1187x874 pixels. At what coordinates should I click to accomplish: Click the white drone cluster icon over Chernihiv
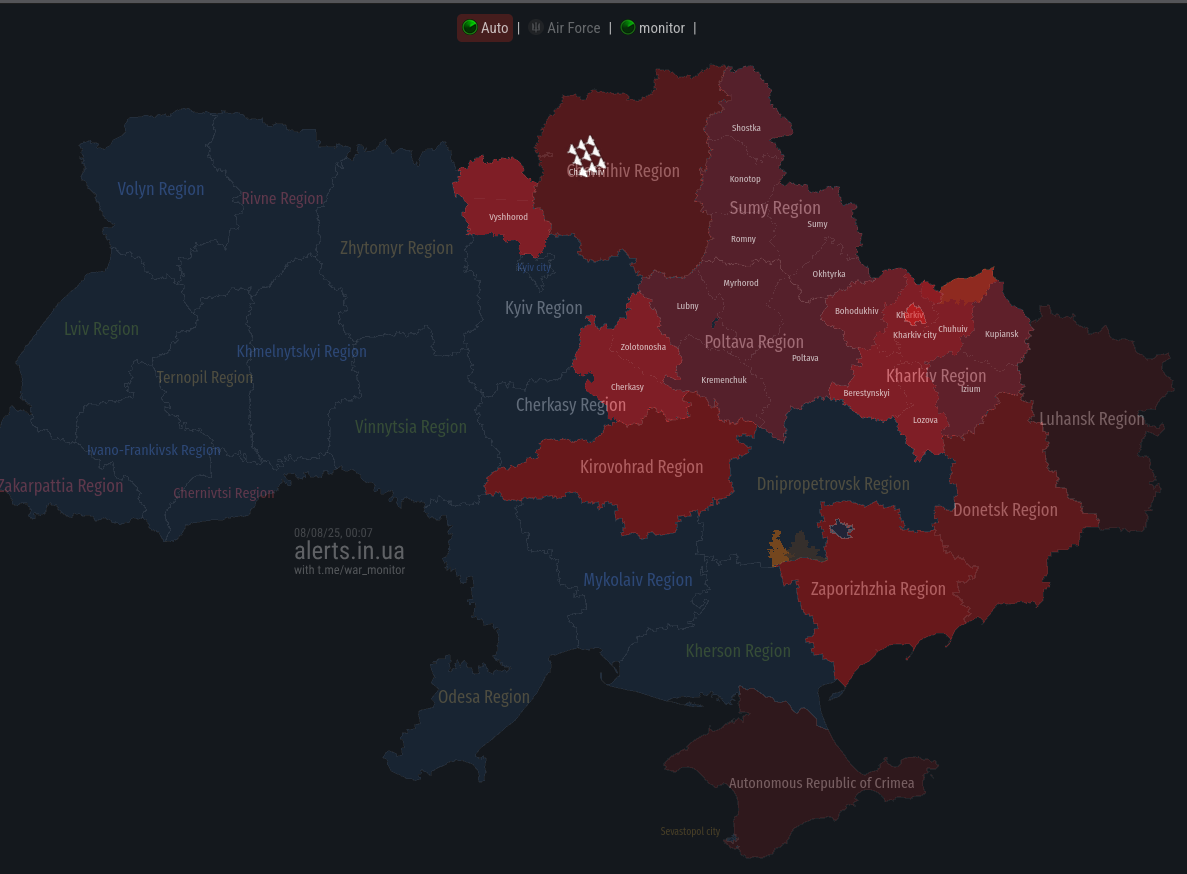587,155
